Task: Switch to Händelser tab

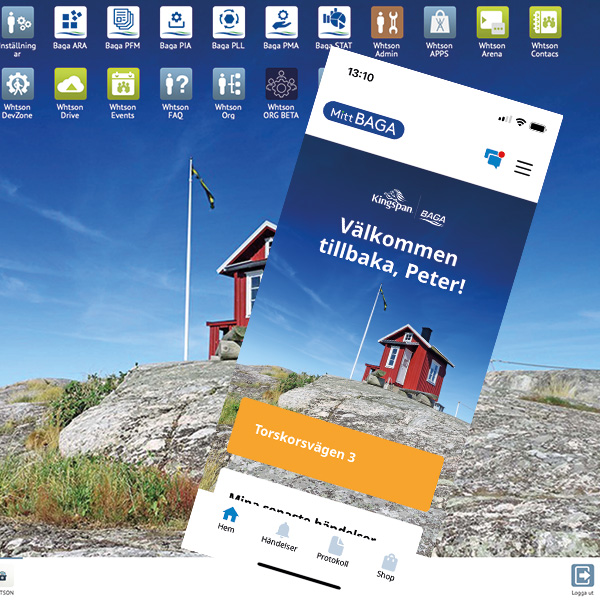Action: (x=280, y=537)
